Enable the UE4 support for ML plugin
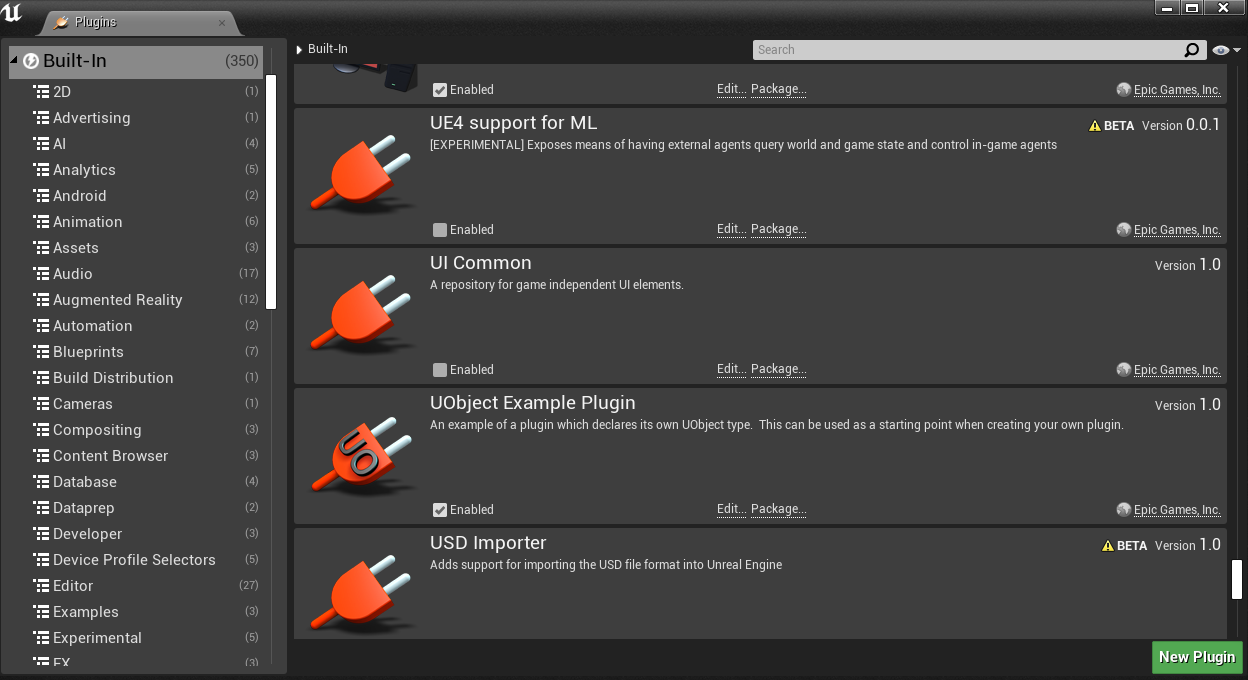 tap(440, 230)
